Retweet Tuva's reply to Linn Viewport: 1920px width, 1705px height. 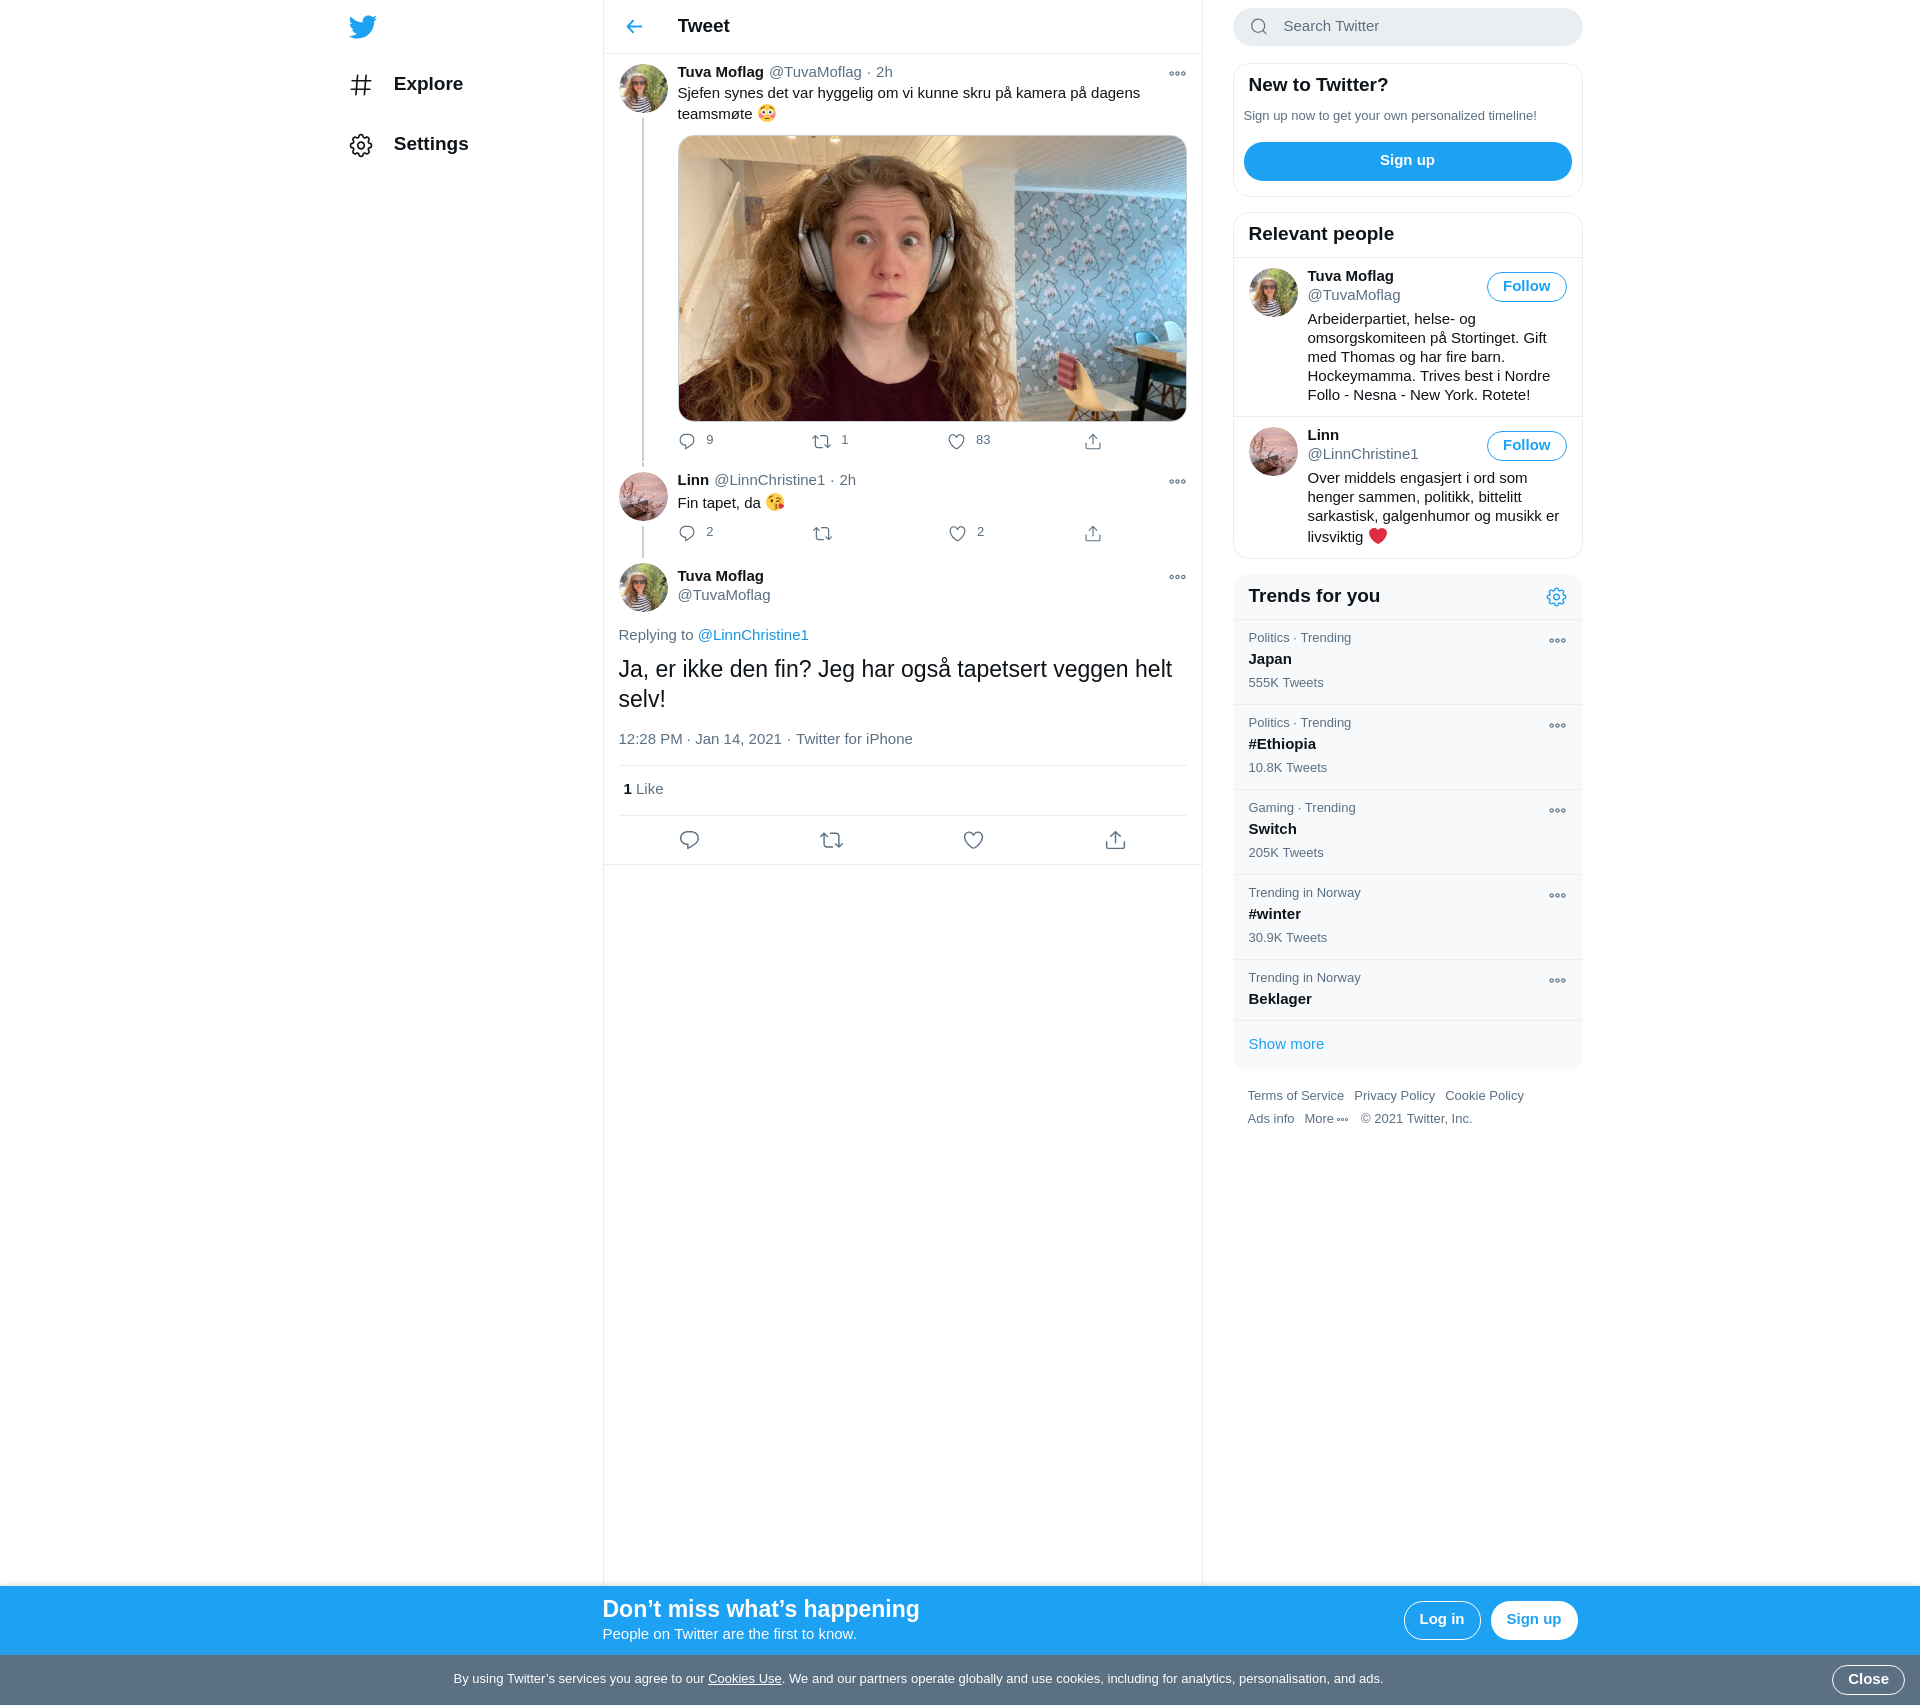pos(831,840)
